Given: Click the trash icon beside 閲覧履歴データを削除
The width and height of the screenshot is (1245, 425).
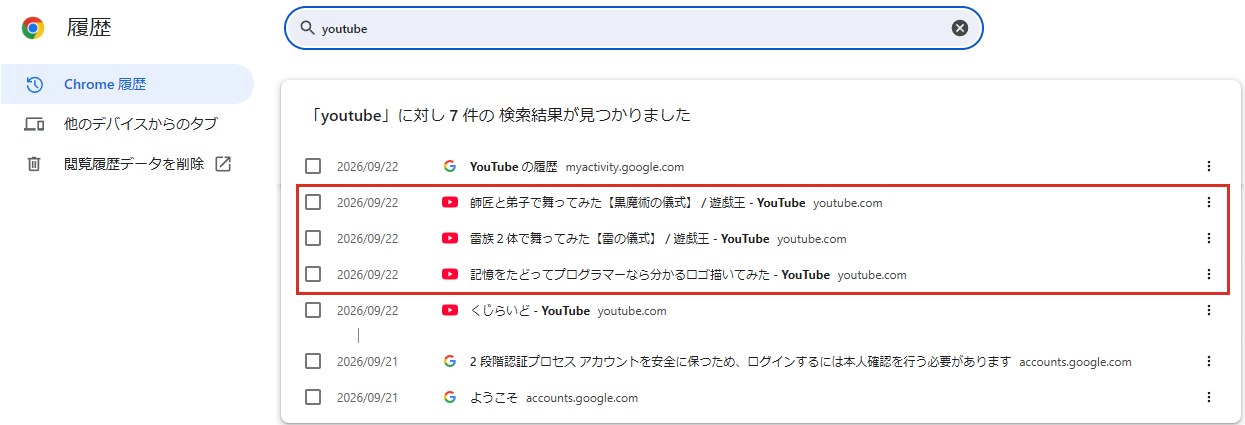Looking at the screenshot, I should click(34, 163).
